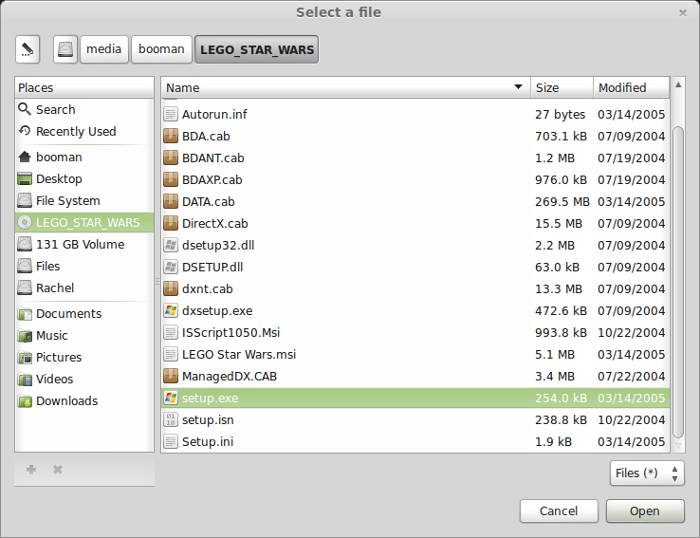Viewport: 700px width, 538px height.
Task: Navigate to the media path segment
Action: pyautogui.click(x=104, y=49)
